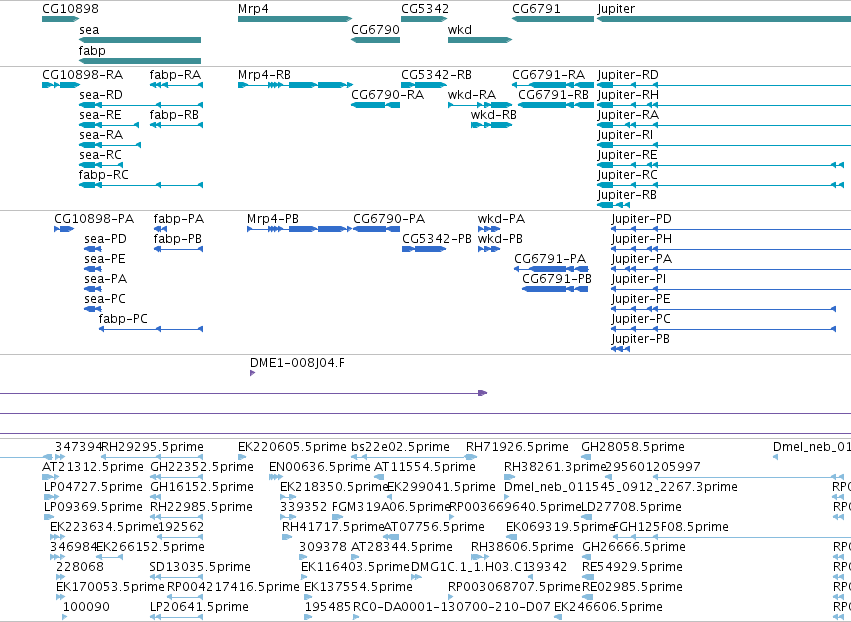851x622 pixels.
Task: Select transcript Jupiter-RD
Action: (x=723, y=85)
